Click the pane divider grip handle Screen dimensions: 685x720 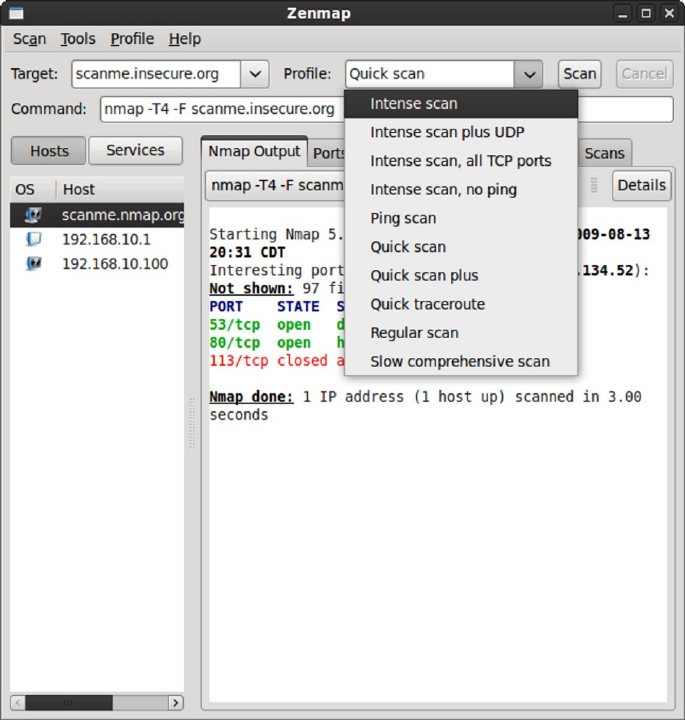192,422
